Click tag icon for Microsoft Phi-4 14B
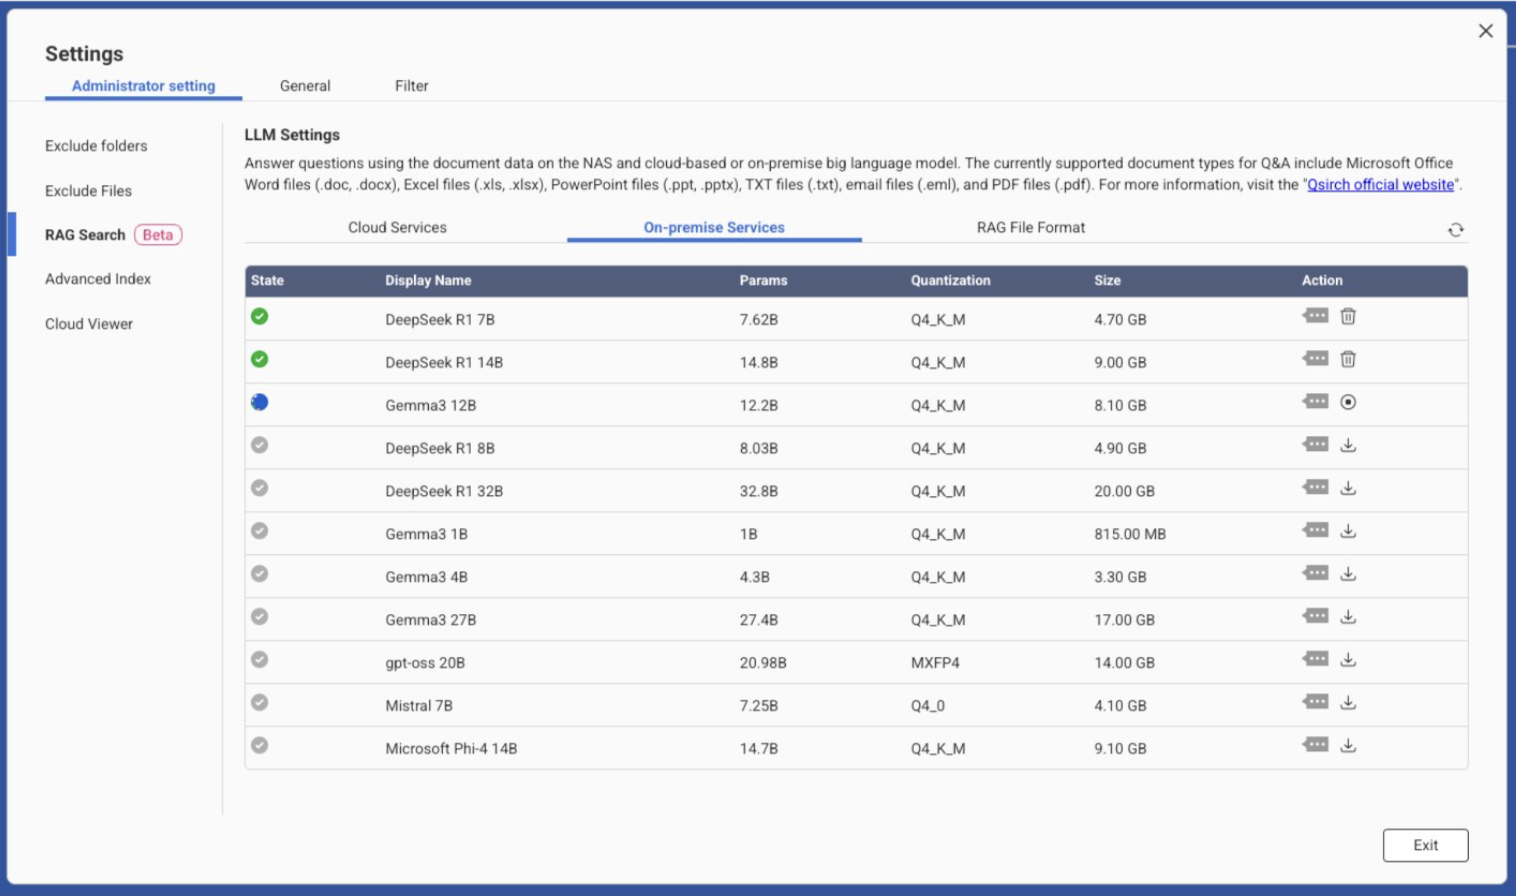The width and height of the screenshot is (1516, 896). point(1315,746)
